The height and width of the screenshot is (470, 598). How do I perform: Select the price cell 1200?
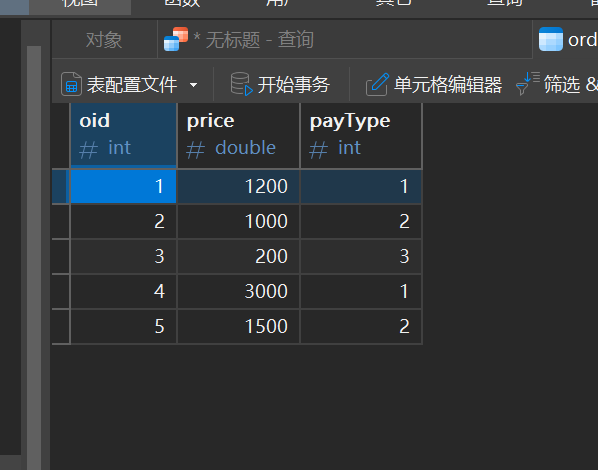[239, 186]
